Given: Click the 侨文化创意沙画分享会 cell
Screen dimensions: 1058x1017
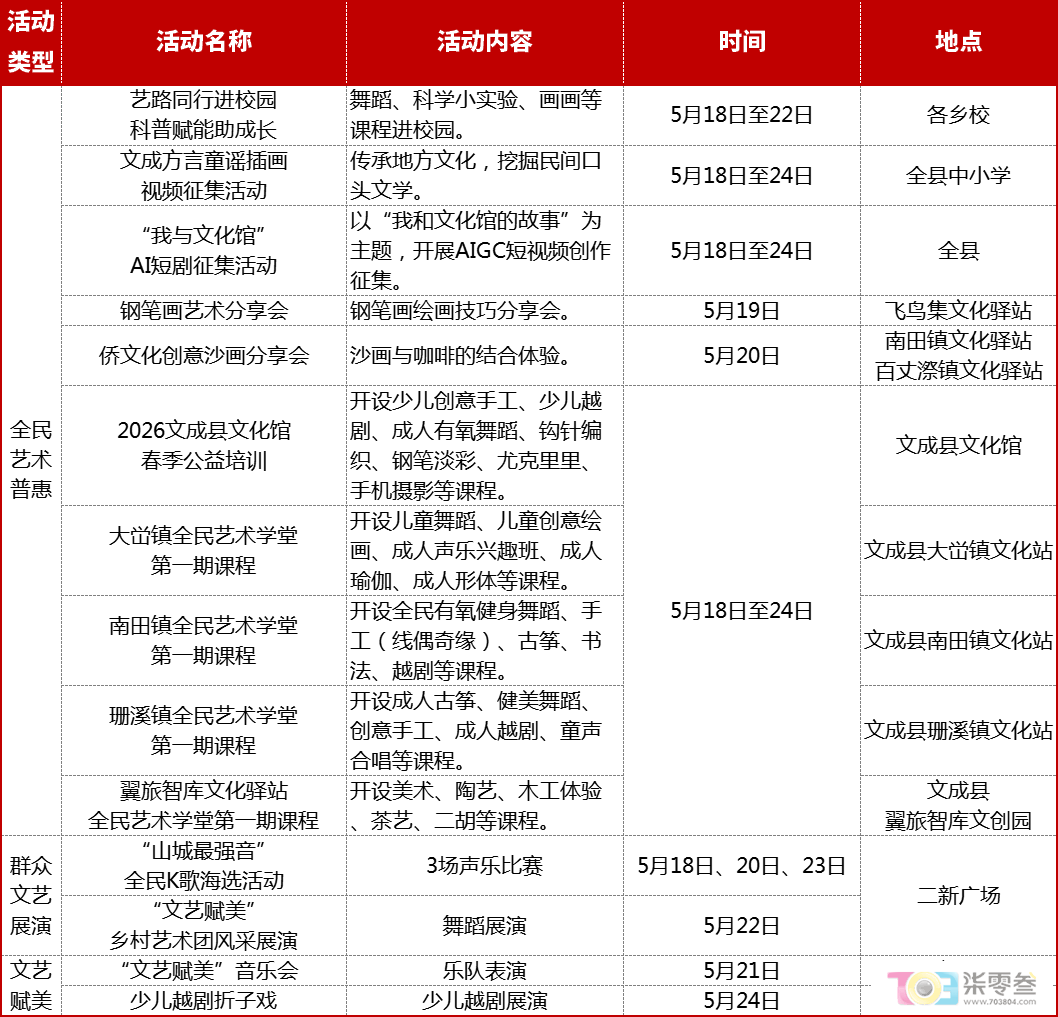Looking at the screenshot, I should click(204, 356).
